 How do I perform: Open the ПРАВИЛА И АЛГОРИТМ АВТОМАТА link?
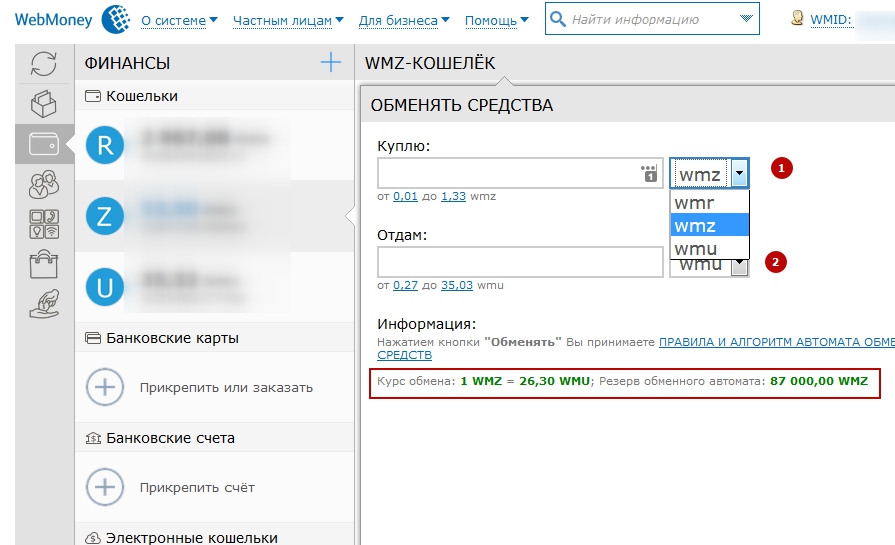pyautogui.click(x=777, y=342)
